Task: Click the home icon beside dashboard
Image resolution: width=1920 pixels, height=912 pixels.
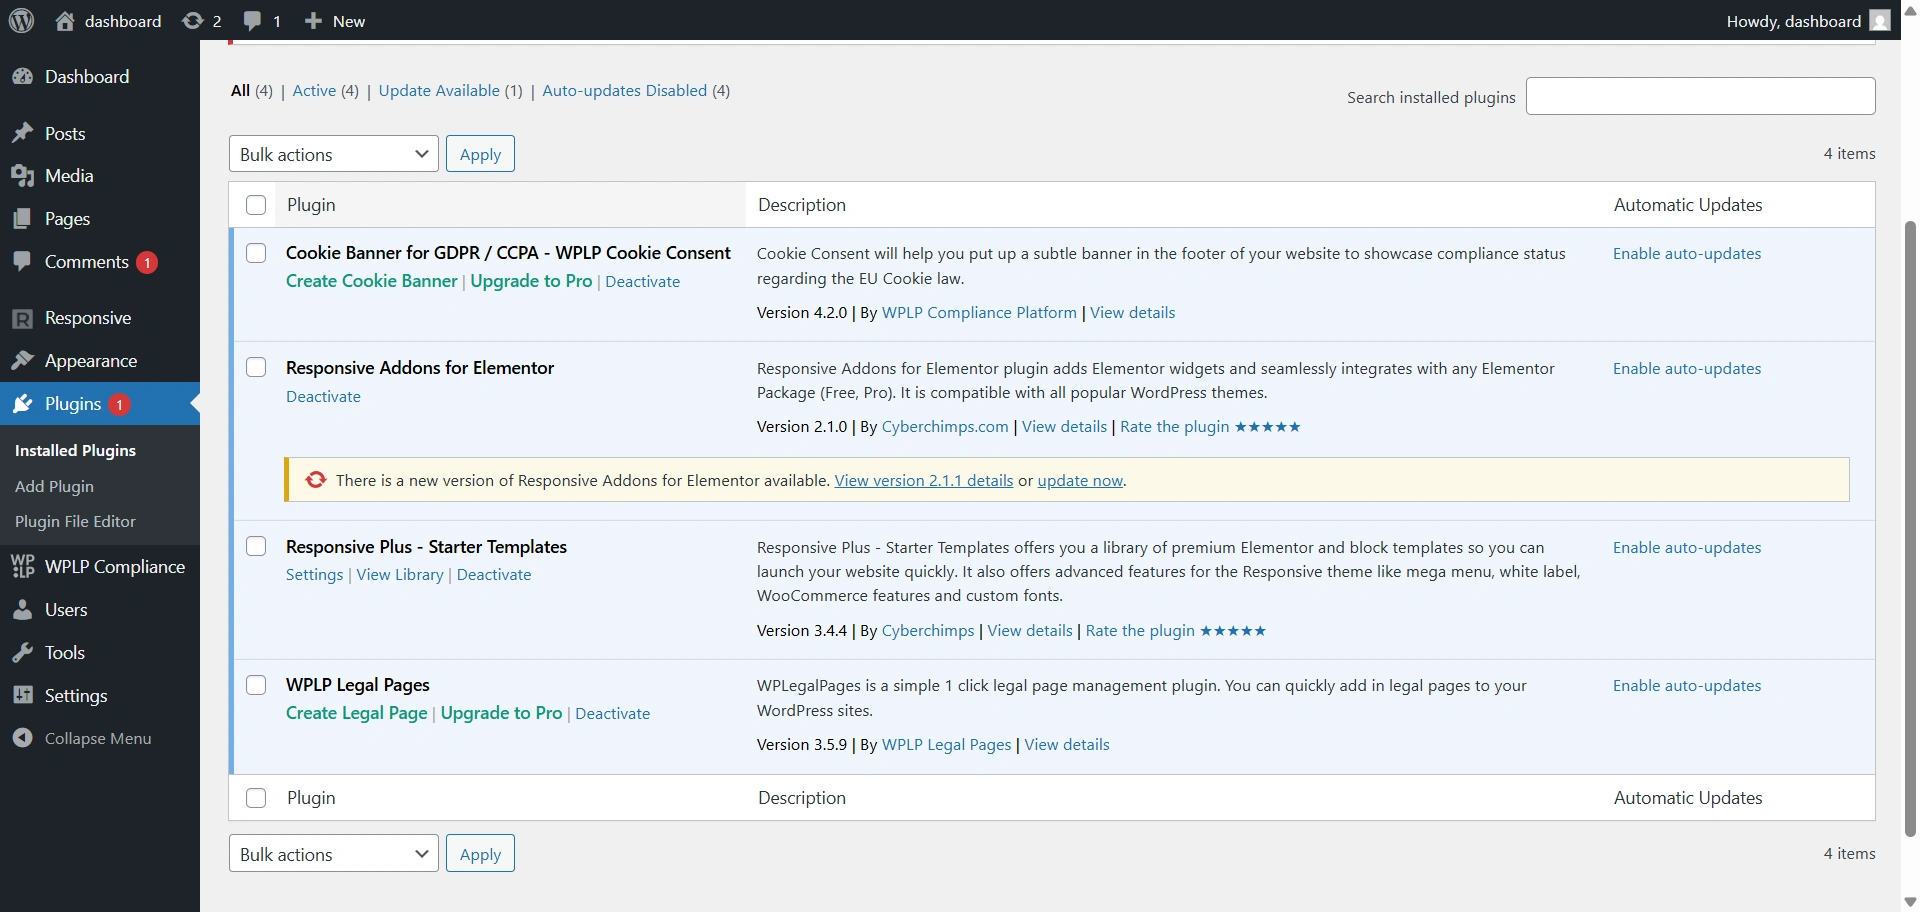Action: 65,21
